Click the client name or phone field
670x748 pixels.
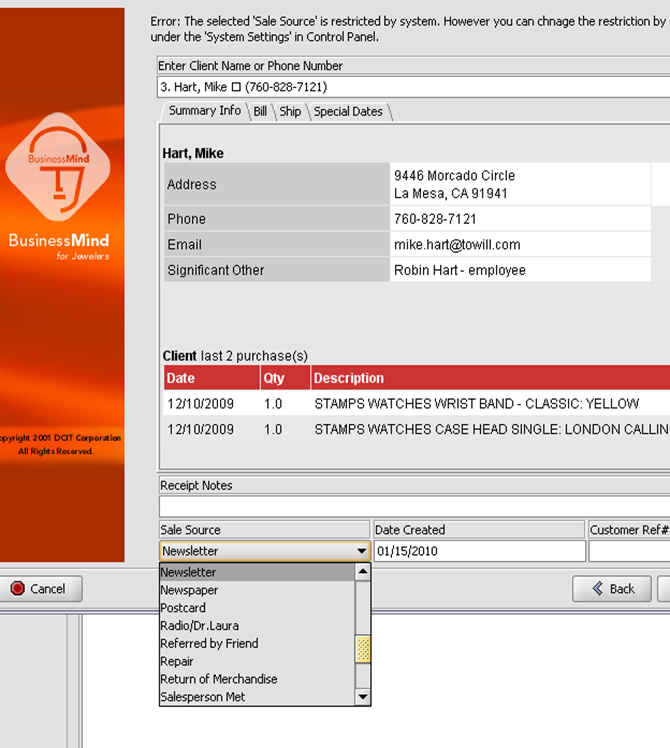[410, 87]
